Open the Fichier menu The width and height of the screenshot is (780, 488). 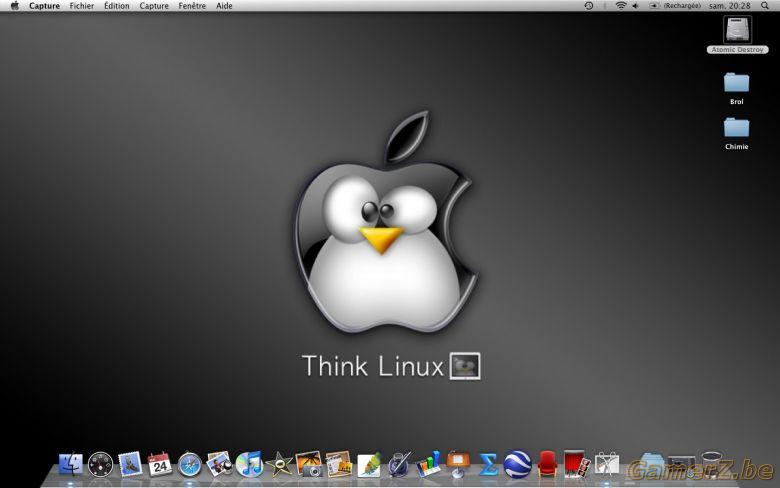82,6
